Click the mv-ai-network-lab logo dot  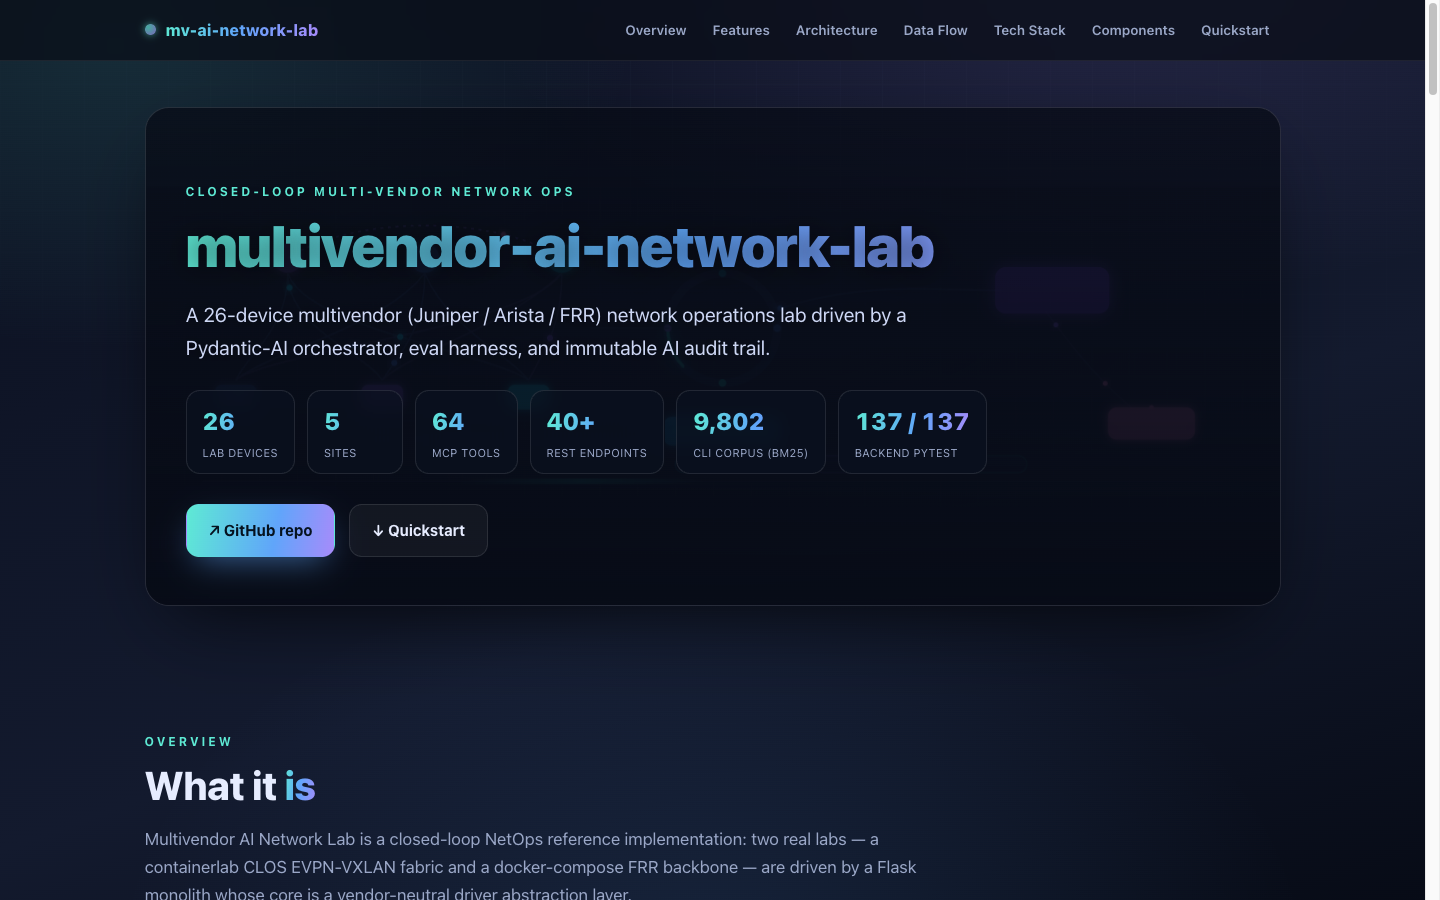click(x=150, y=30)
